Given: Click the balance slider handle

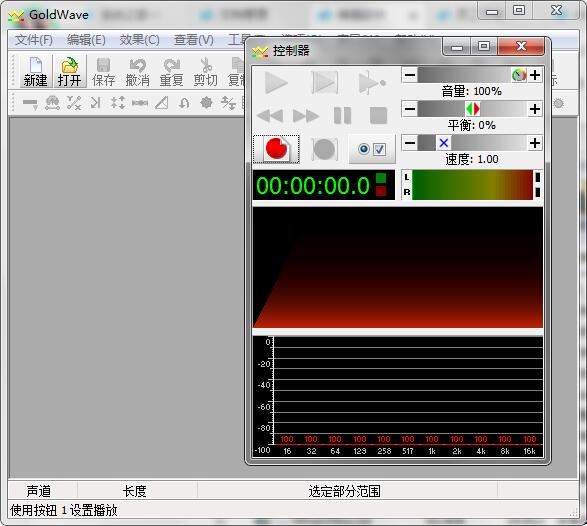Looking at the screenshot, I should coord(473,109).
